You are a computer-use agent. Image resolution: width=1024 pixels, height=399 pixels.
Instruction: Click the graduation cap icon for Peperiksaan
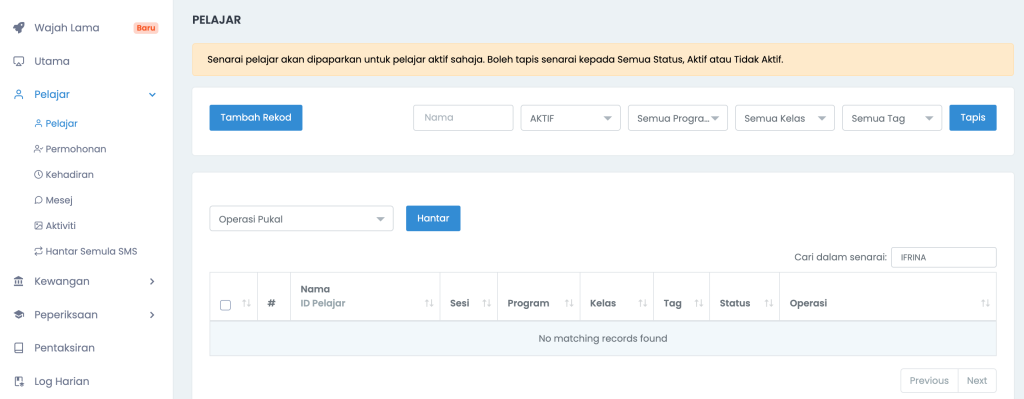(19, 315)
